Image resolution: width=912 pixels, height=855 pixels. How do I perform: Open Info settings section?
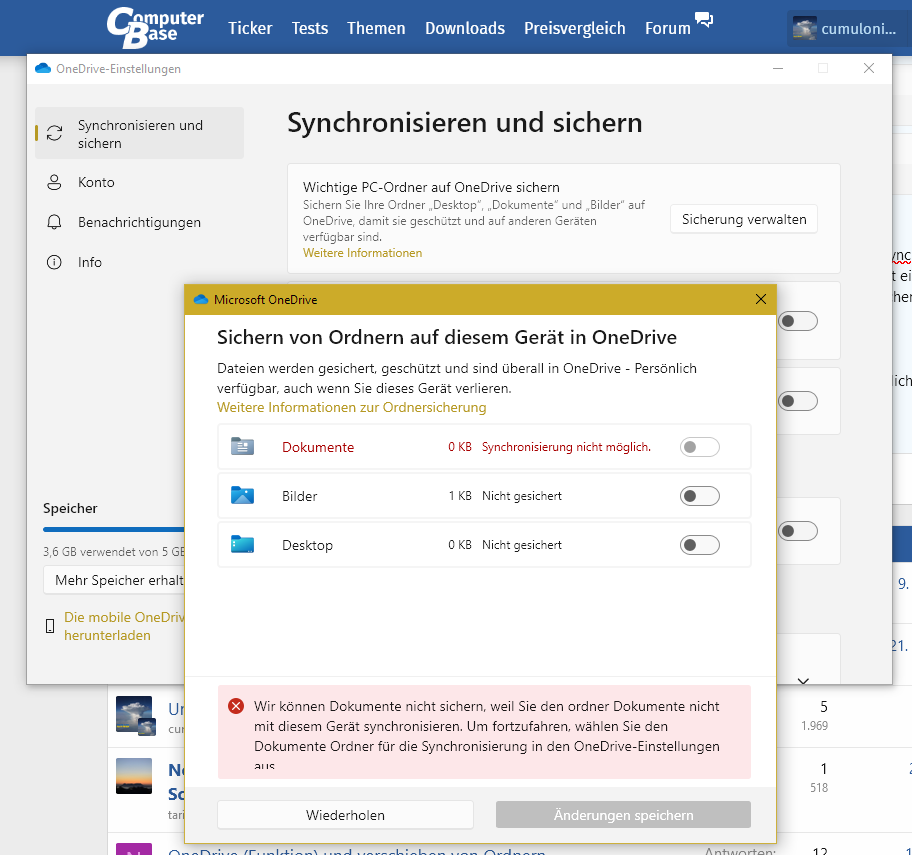pyautogui.click(x=140, y=262)
